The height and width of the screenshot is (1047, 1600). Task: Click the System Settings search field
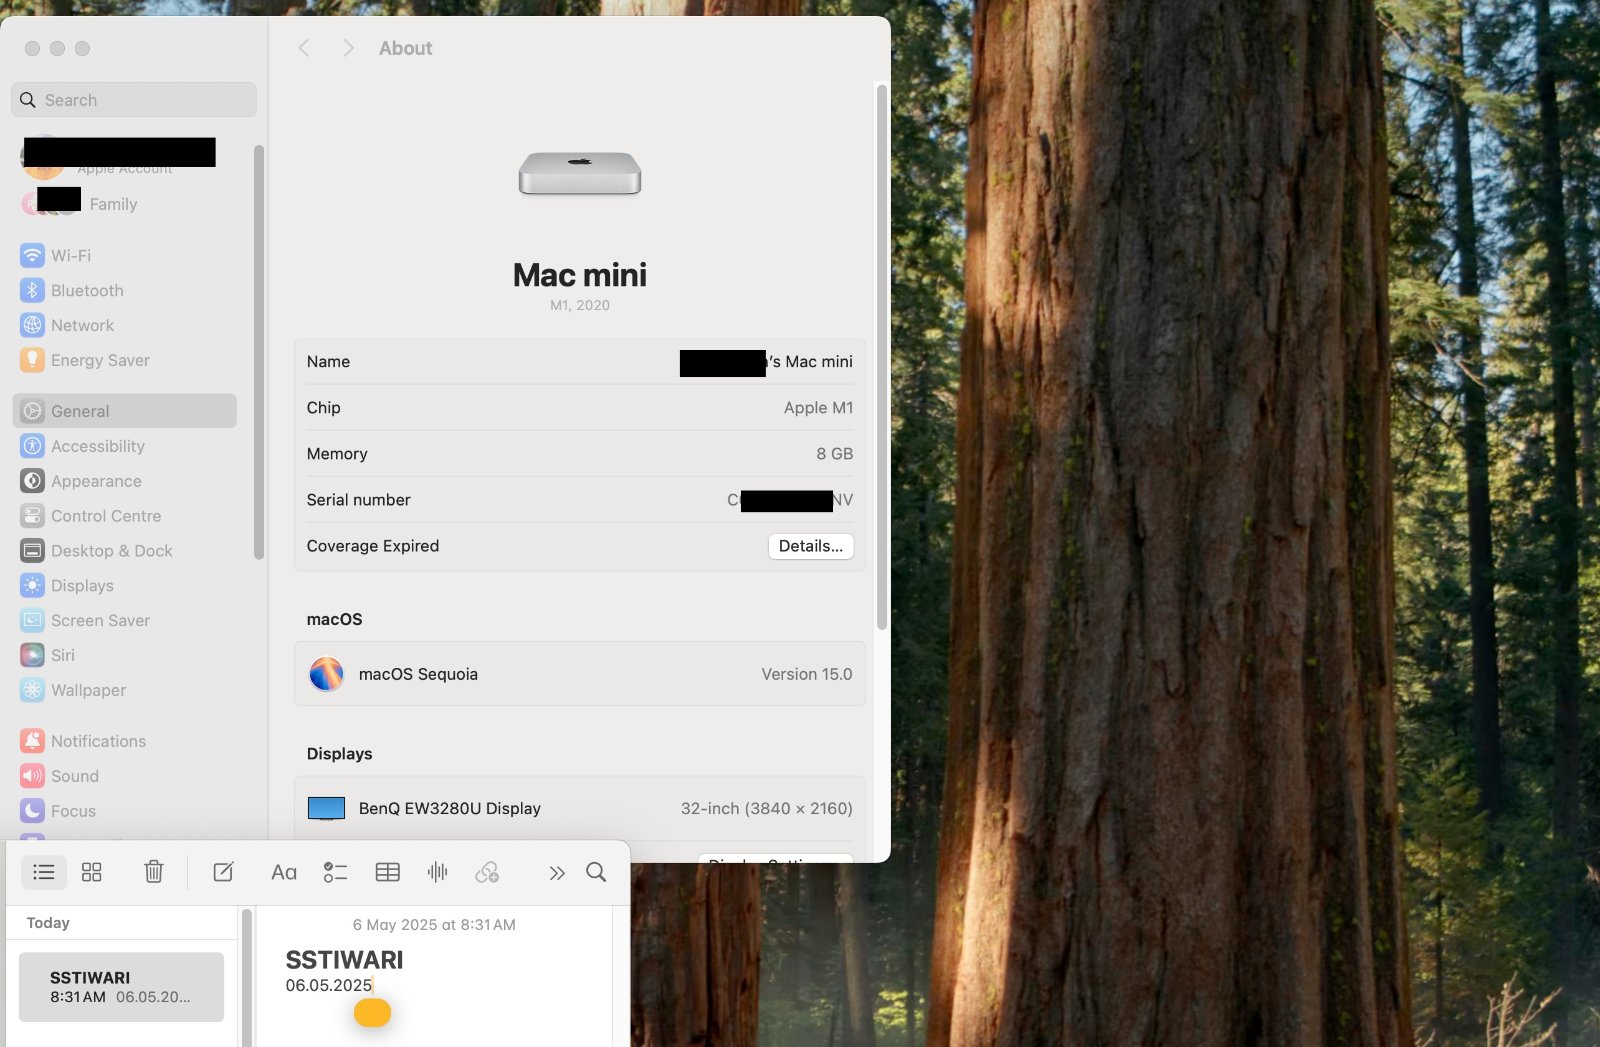134,100
